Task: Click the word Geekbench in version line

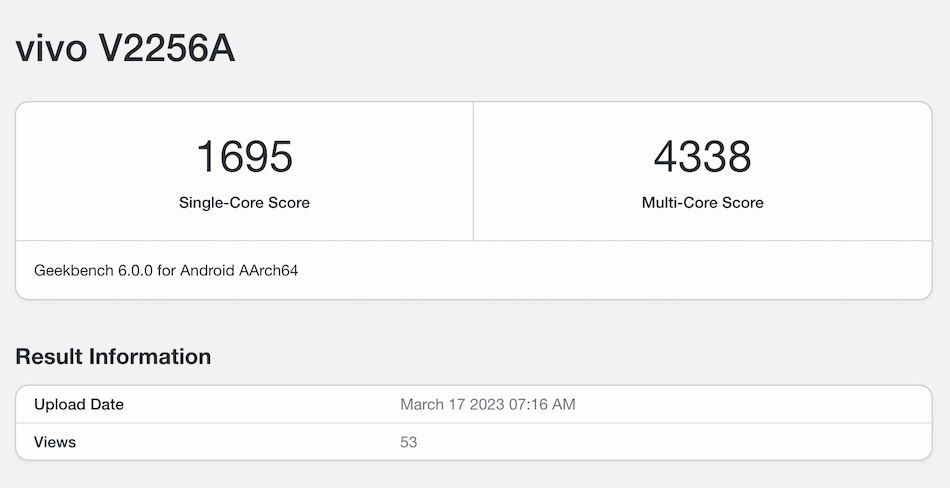Action: tap(72, 271)
